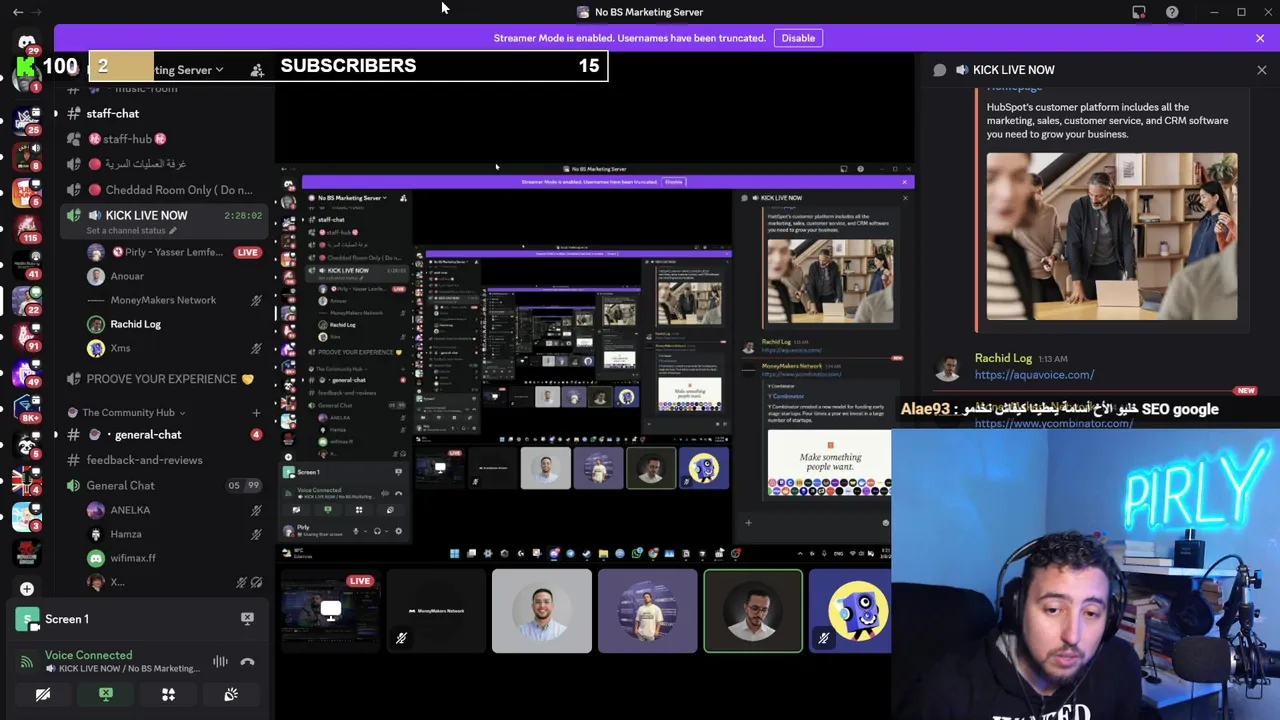This screenshot has height=720, width=1280.
Task: Collapse The Community Hub category
Action: coord(128,412)
